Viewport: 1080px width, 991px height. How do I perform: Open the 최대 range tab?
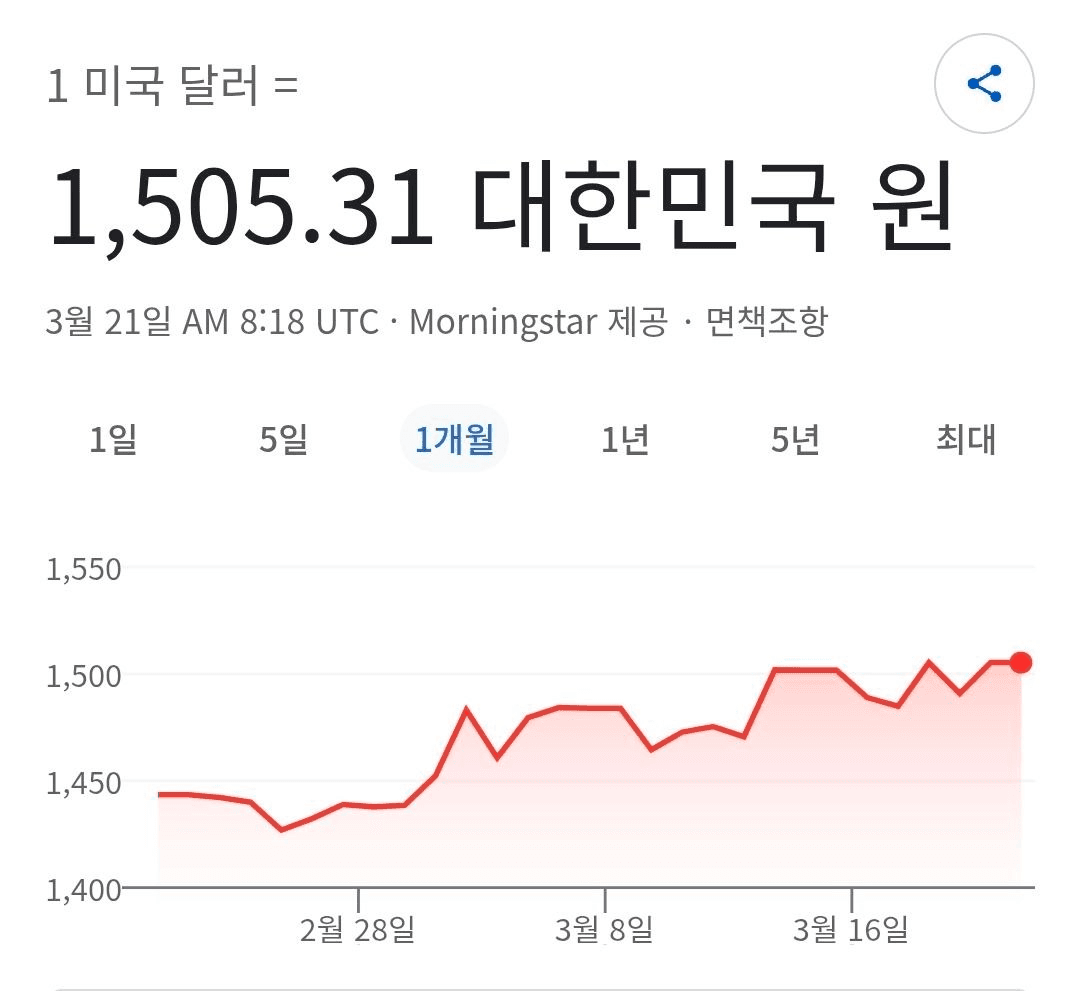(966, 439)
